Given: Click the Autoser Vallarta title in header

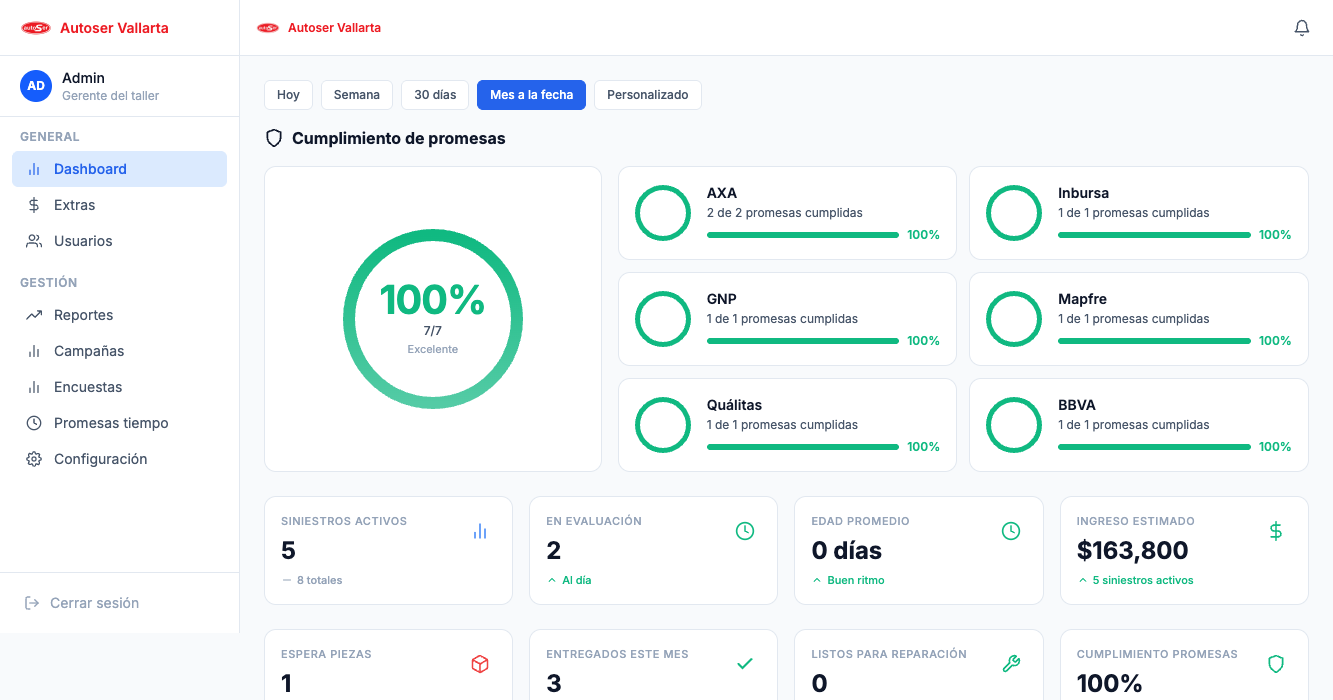Looking at the screenshot, I should point(334,28).
